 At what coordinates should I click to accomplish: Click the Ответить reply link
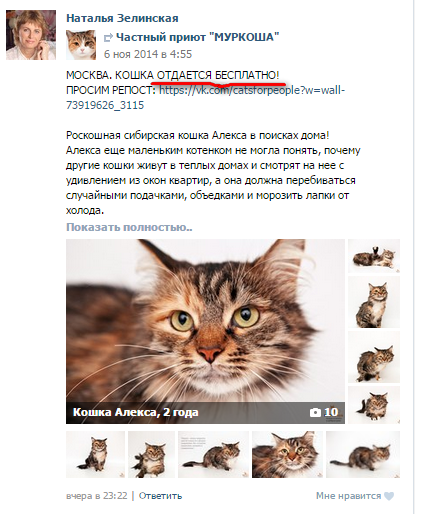[x=160, y=496]
